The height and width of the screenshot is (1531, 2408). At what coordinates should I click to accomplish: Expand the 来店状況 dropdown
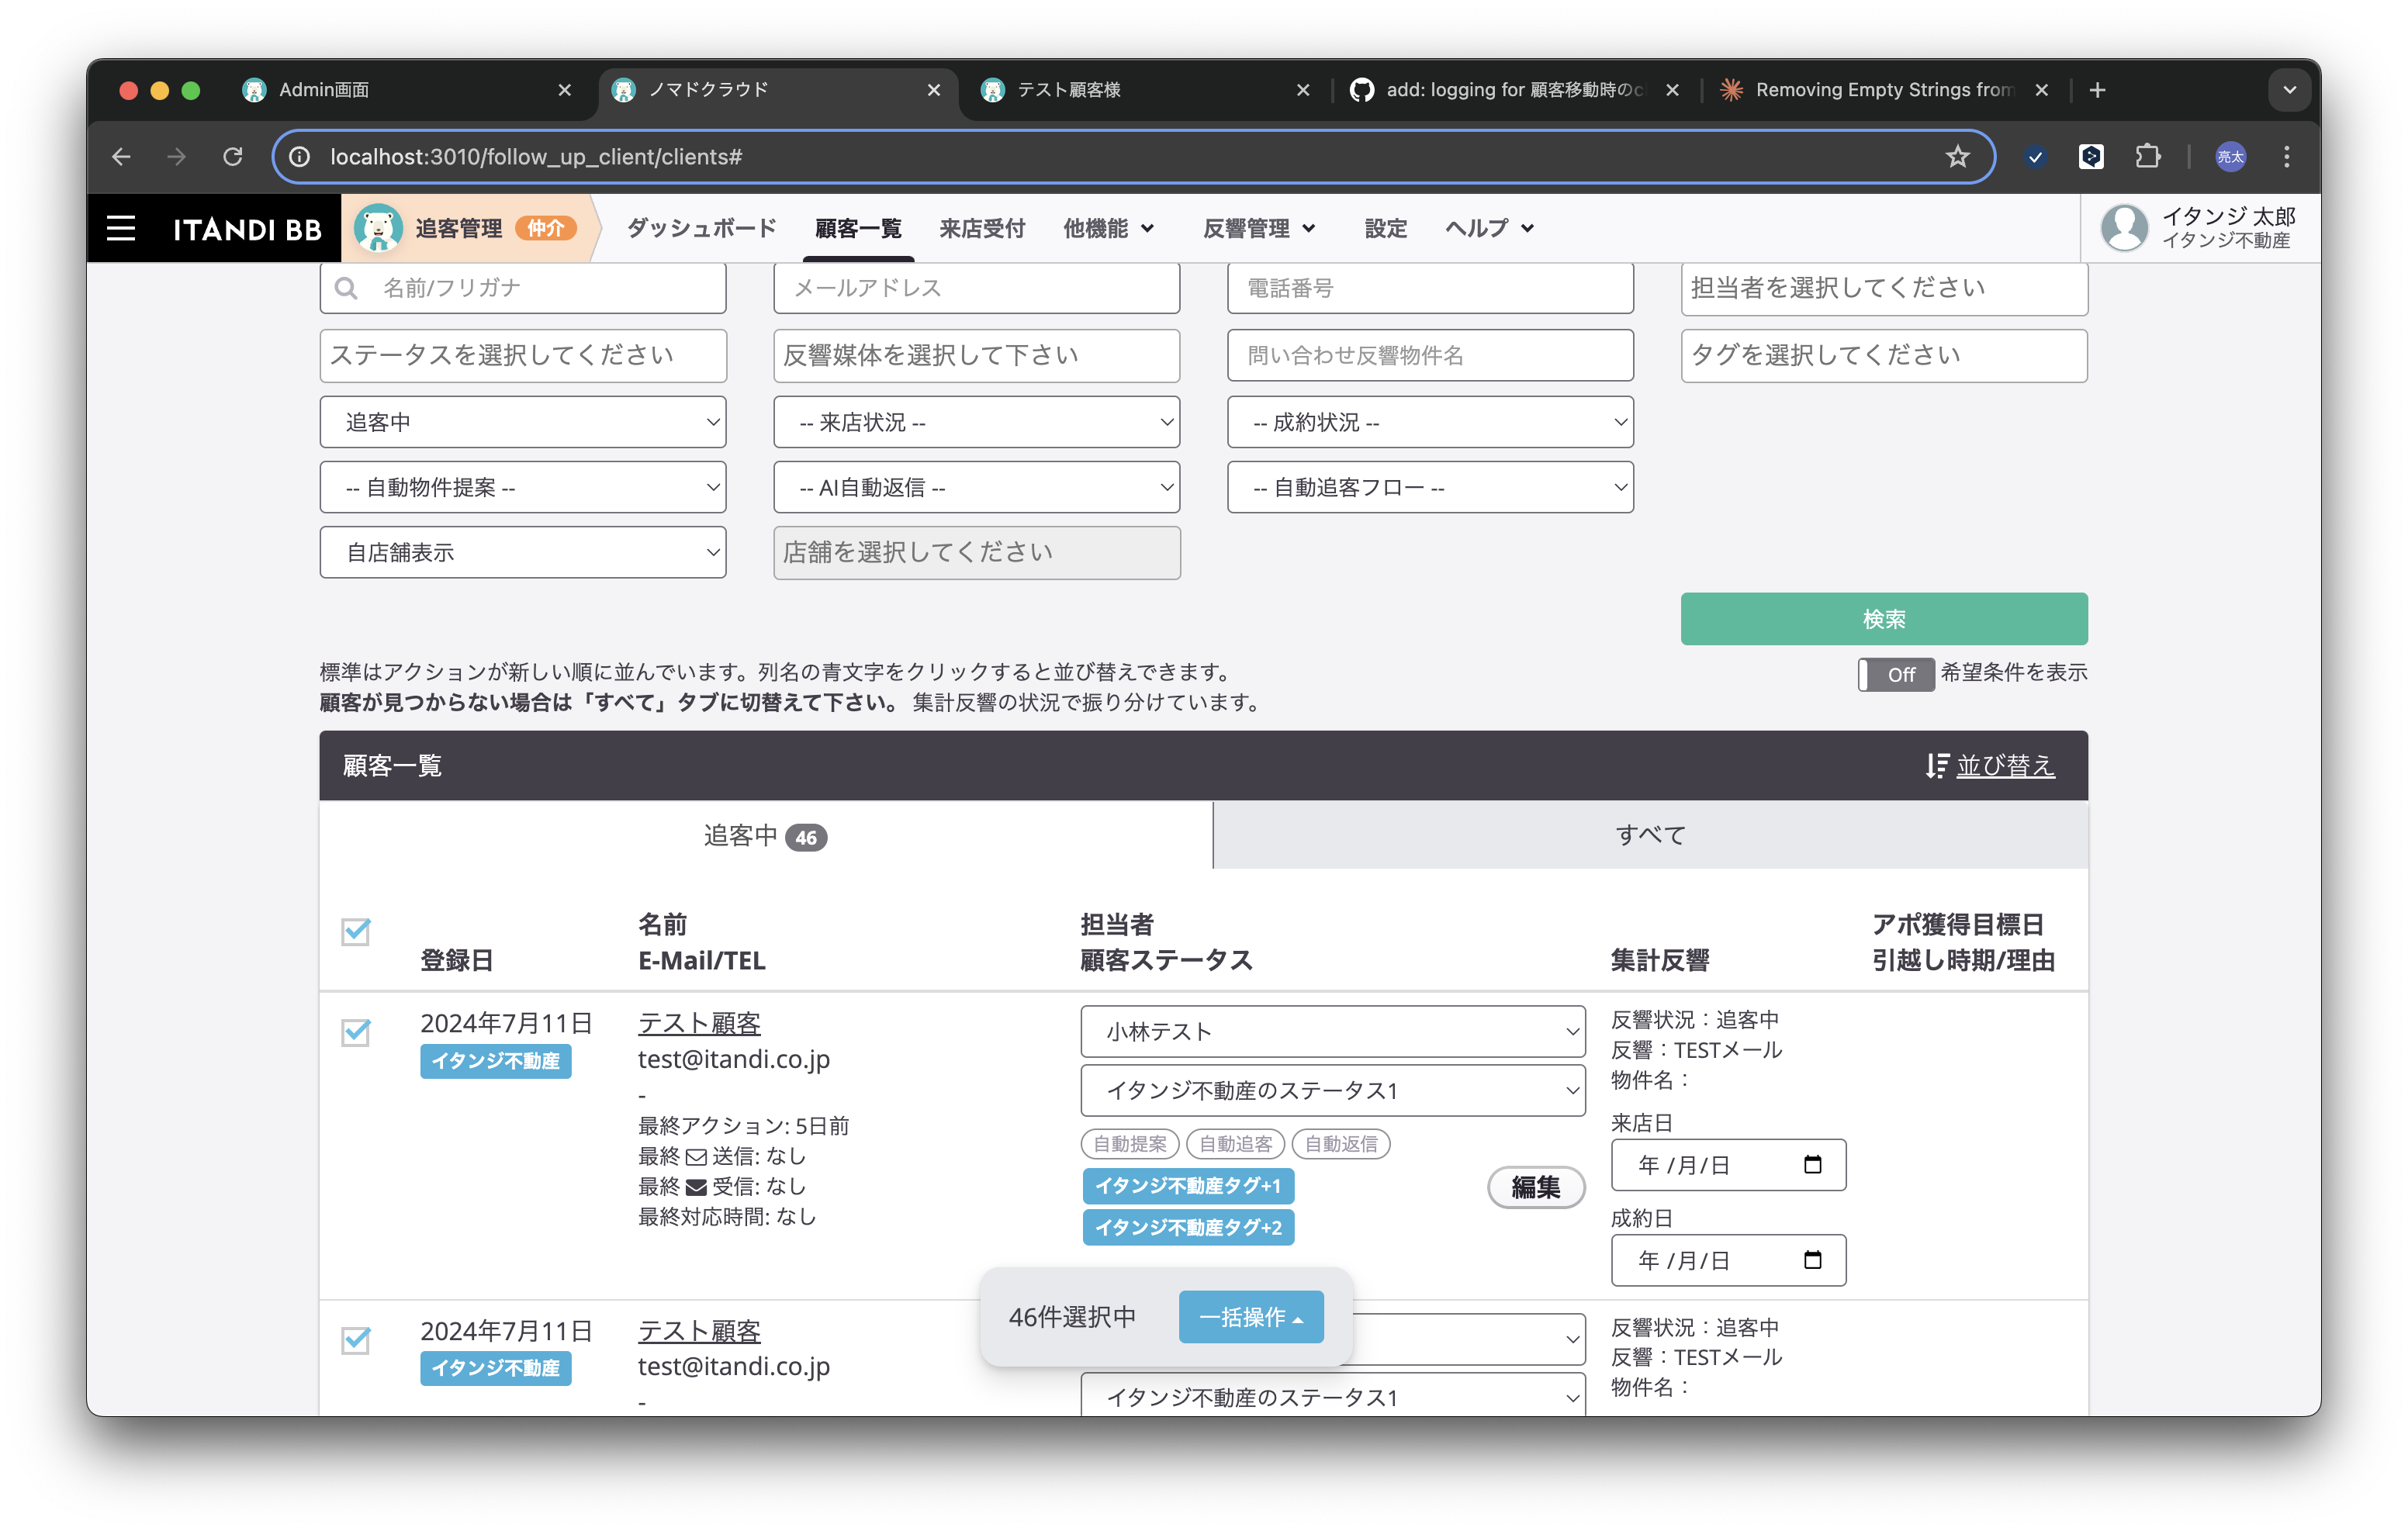pyautogui.click(x=977, y=422)
